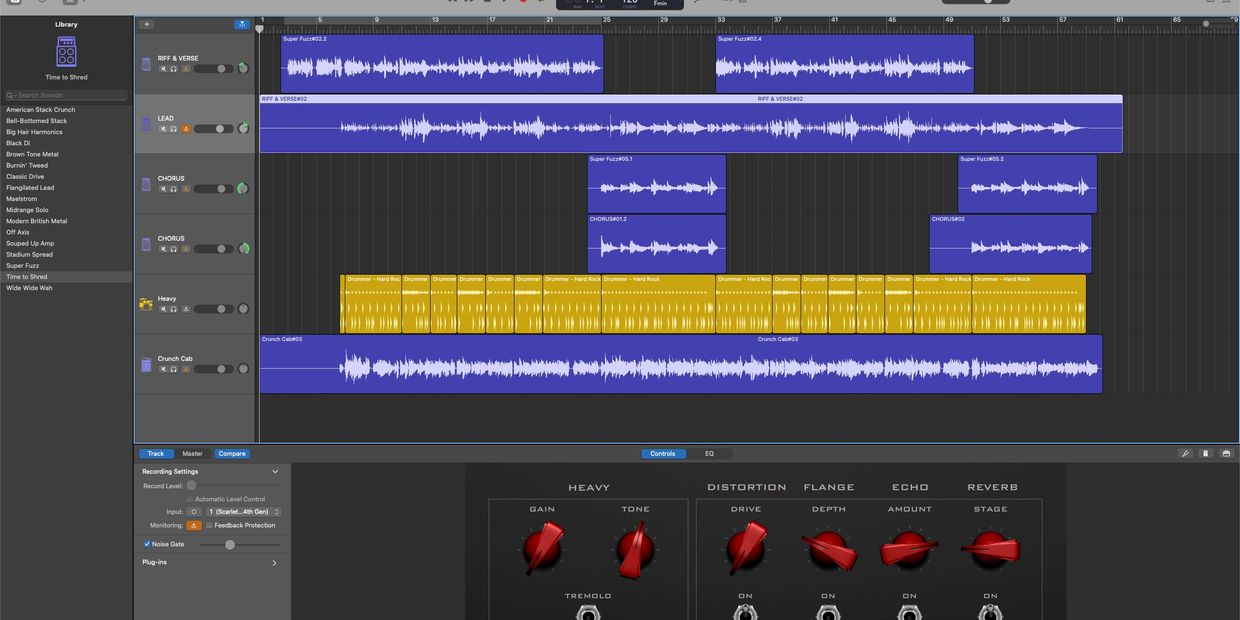Uncheck the Noise Gate checkbox
Viewport: 1240px width, 620px height.
(147, 544)
